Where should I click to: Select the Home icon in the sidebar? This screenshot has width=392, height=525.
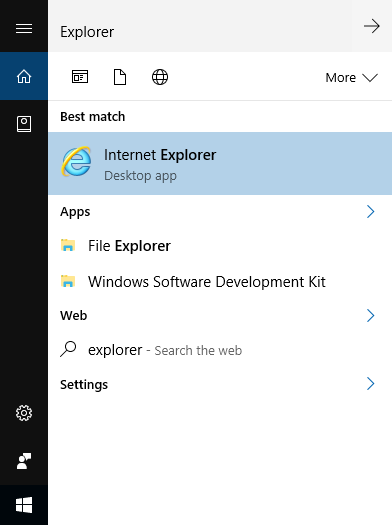point(24,76)
